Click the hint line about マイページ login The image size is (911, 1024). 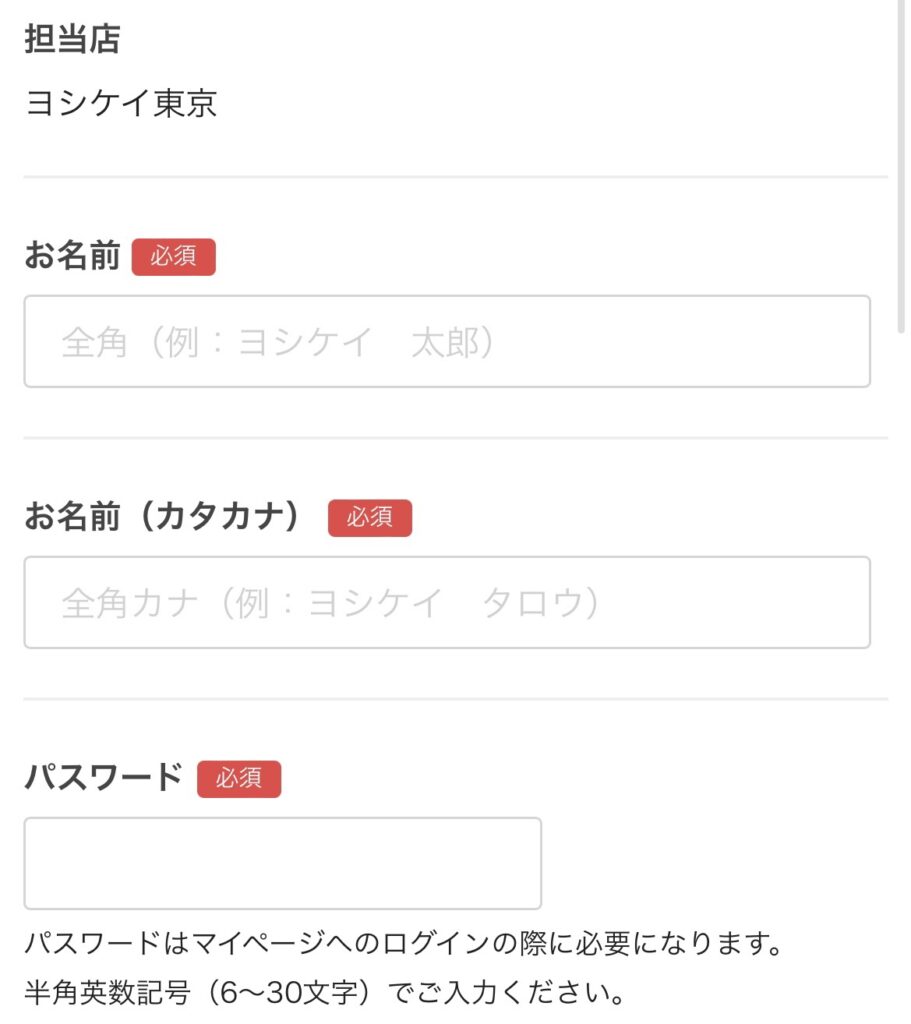(x=402, y=942)
